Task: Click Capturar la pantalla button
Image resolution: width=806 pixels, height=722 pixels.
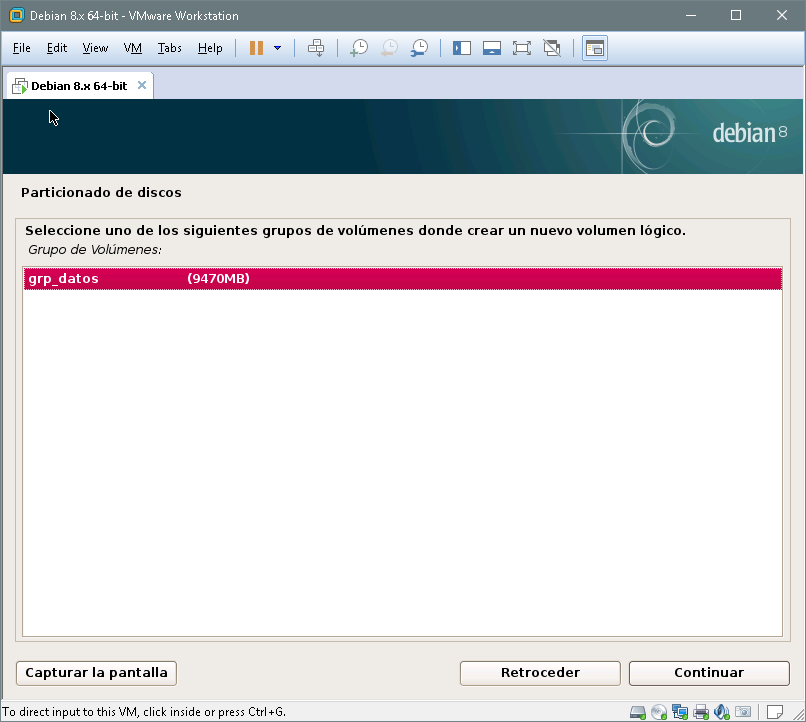Action: pos(97,673)
